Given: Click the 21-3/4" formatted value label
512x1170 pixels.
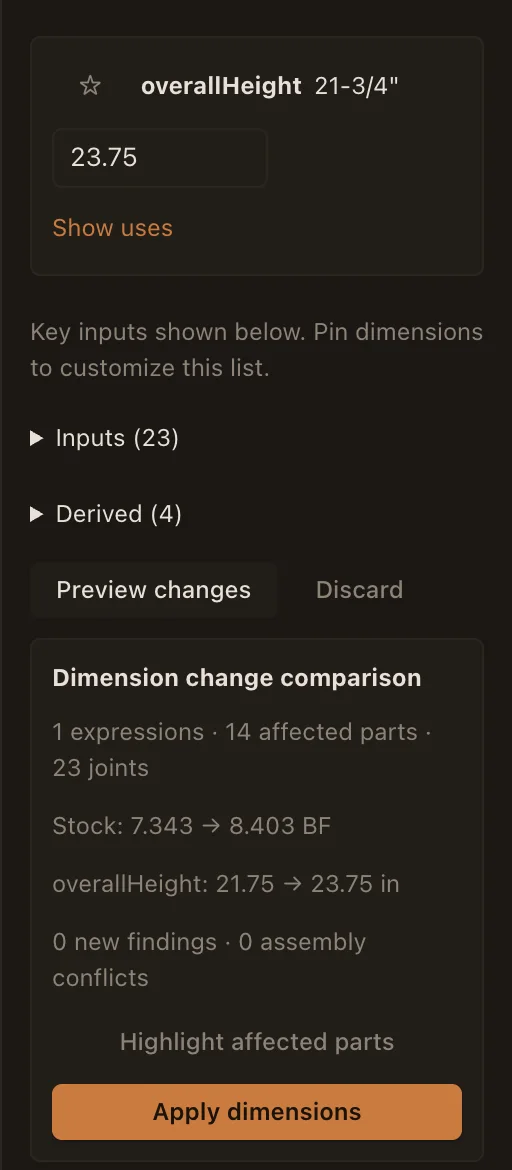Looking at the screenshot, I should pos(357,86).
